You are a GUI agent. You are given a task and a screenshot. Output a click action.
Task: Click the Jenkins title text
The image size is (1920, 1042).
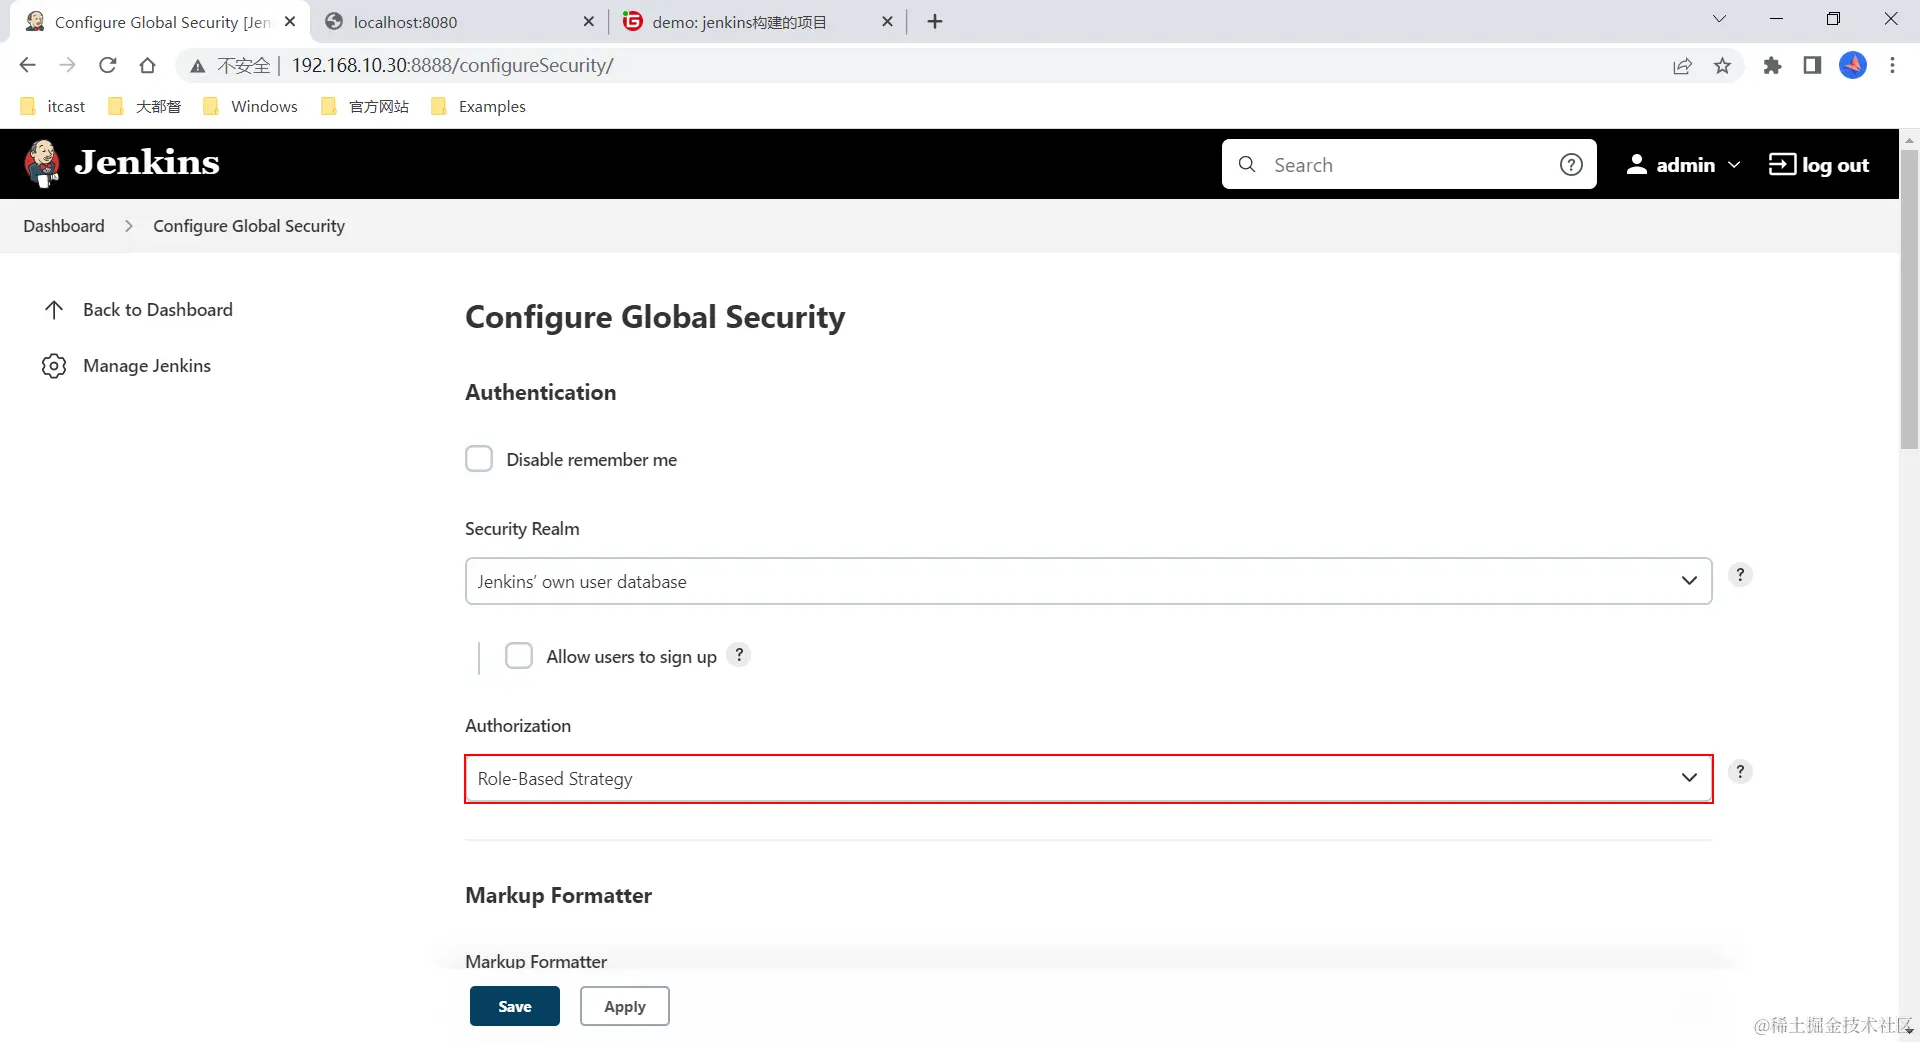(147, 162)
